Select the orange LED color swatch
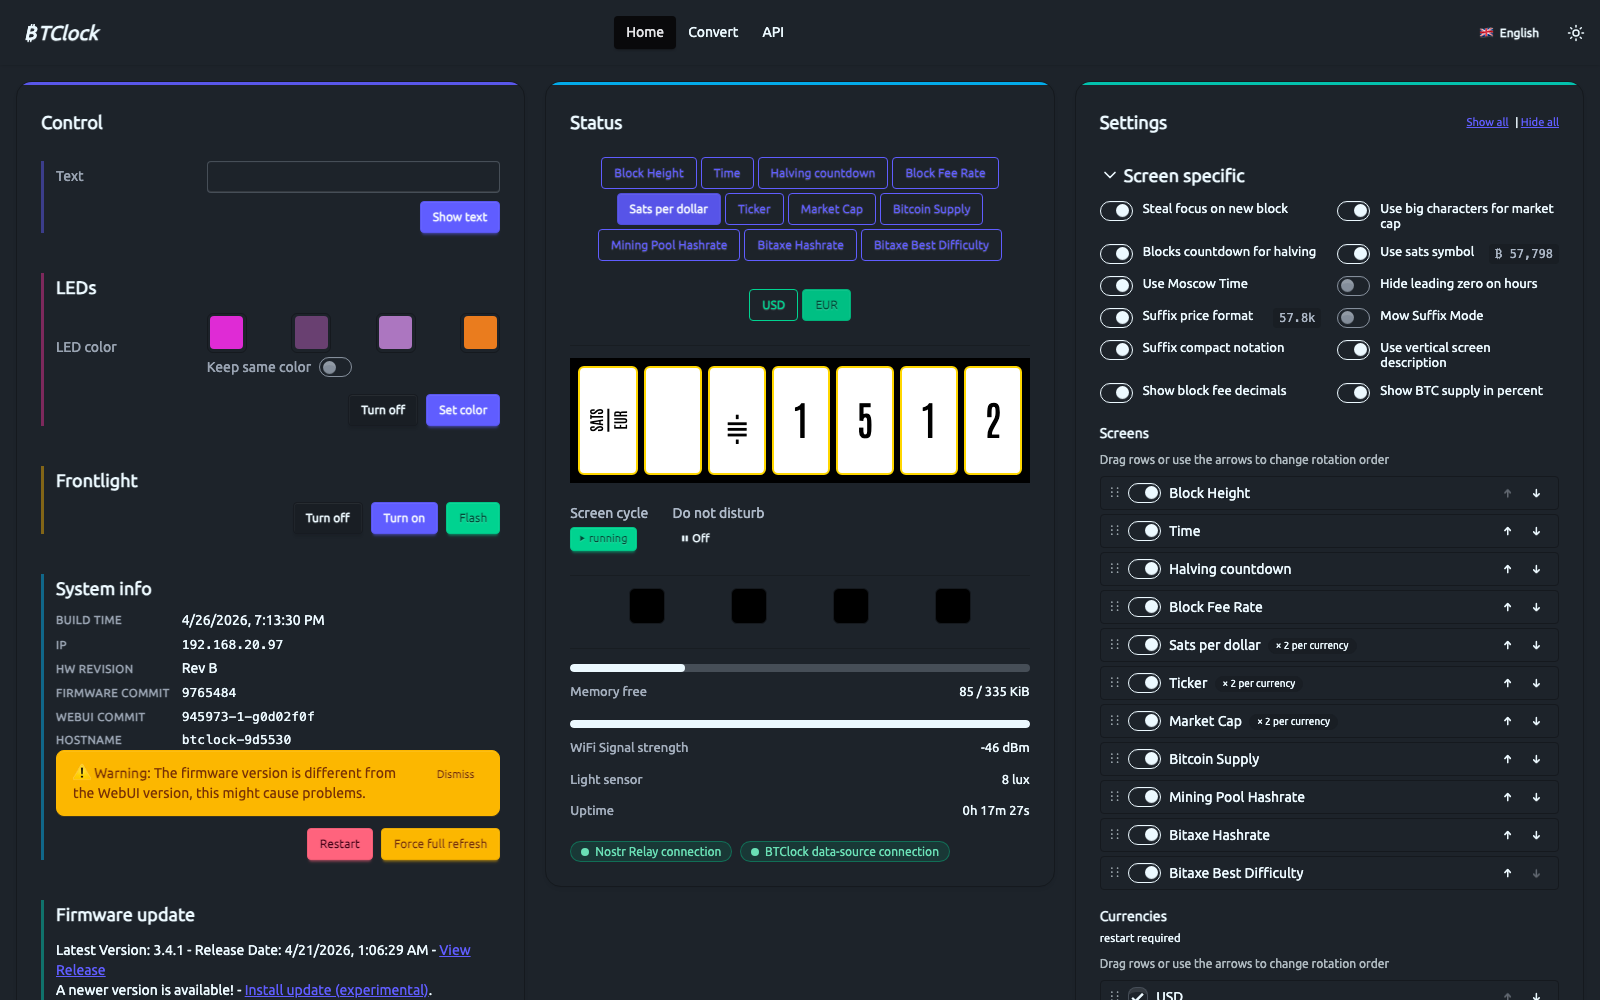This screenshot has height=1000, width=1600. (480, 332)
